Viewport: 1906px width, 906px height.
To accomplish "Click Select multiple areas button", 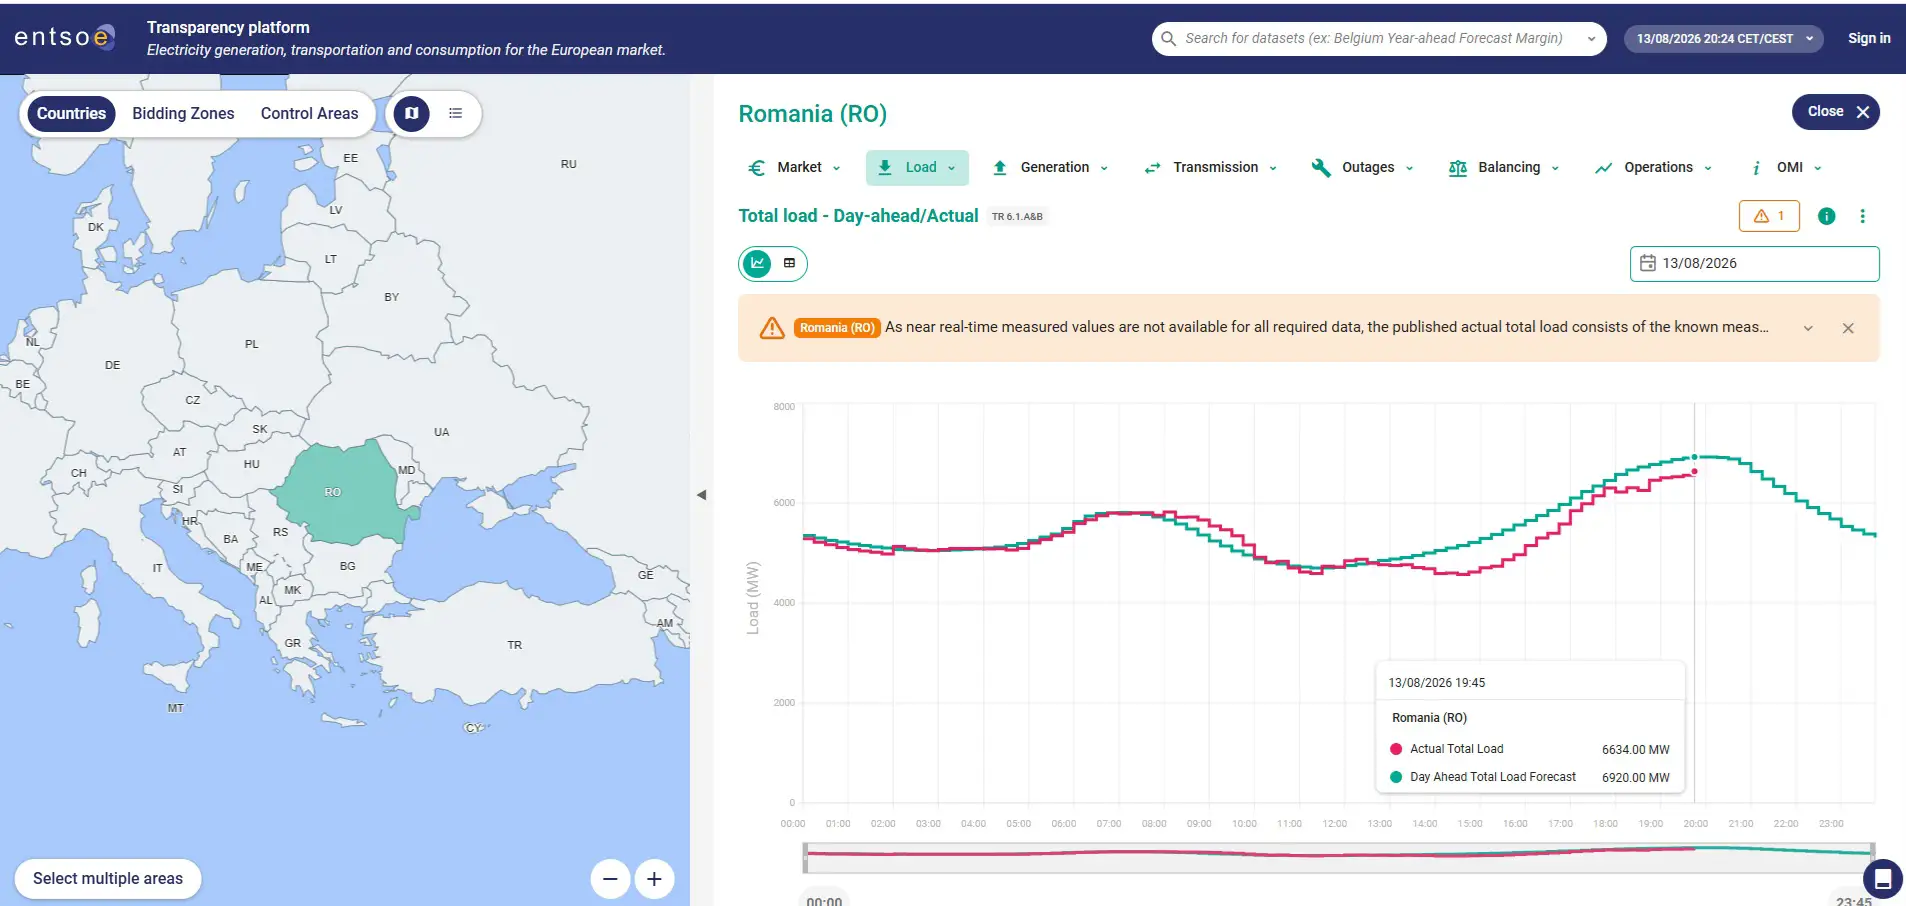I will 108,878.
